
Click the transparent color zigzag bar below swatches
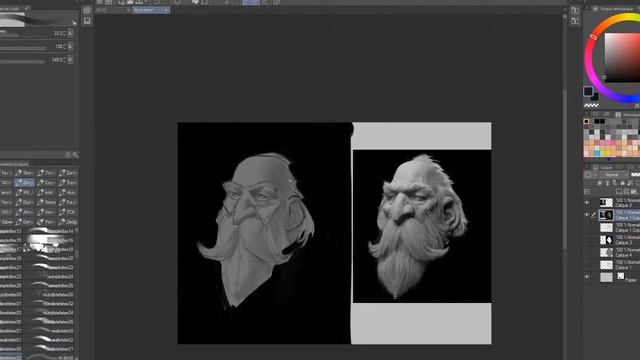[591, 105]
